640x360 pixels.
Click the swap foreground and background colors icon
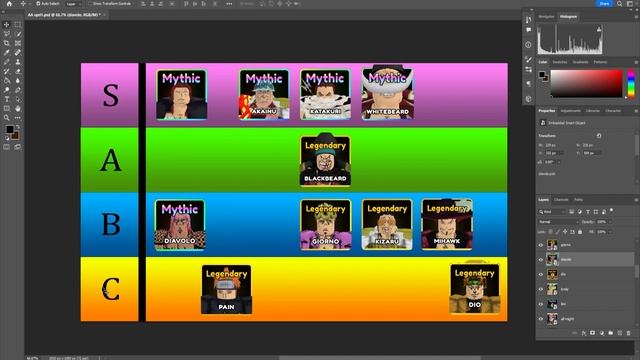18,127
